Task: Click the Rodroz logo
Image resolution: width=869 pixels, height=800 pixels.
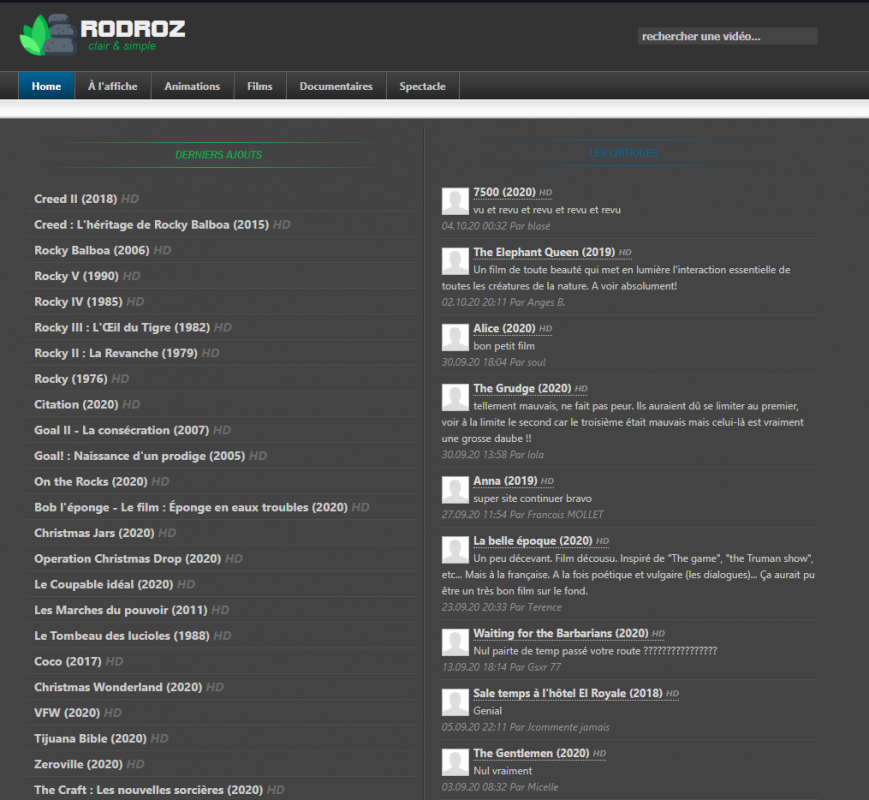Action: [103, 35]
